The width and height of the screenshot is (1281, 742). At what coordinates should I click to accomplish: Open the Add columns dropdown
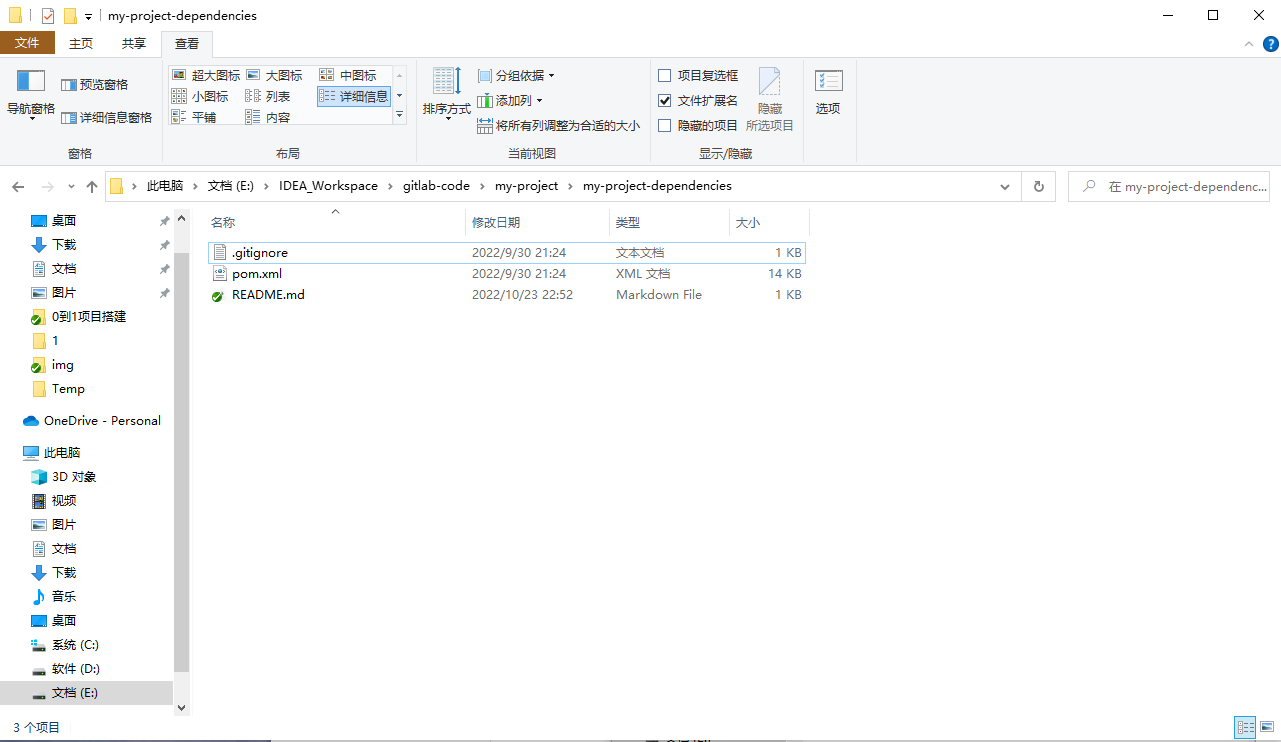tap(510, 100)
